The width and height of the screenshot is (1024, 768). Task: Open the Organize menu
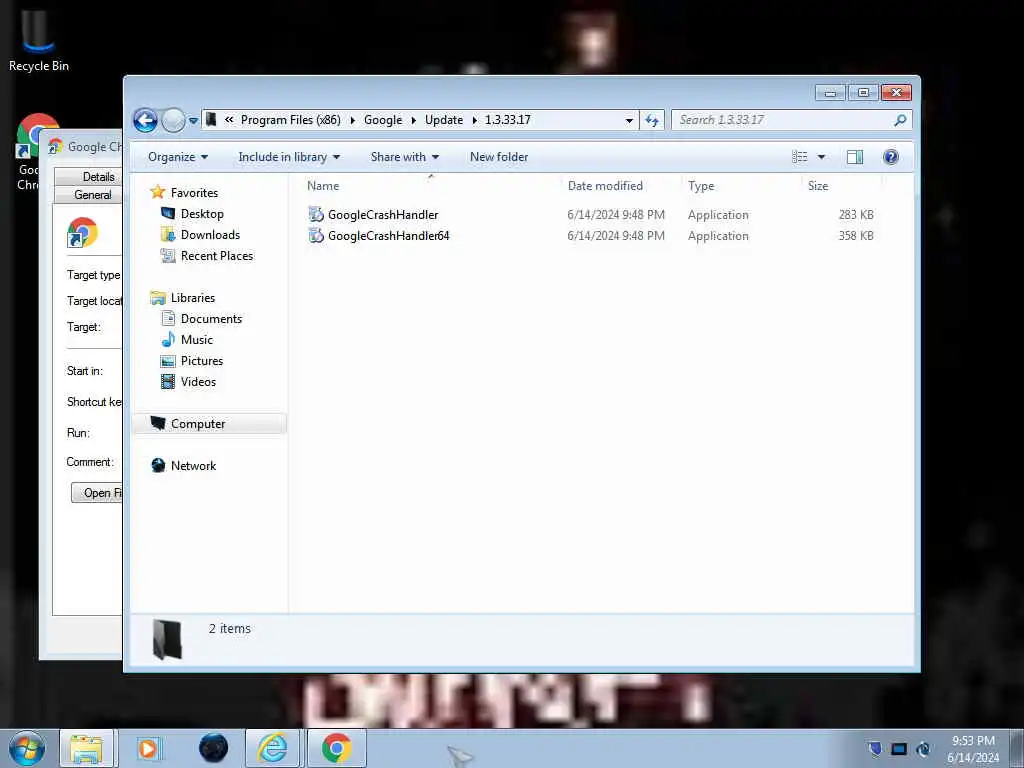tap(178, 157)
